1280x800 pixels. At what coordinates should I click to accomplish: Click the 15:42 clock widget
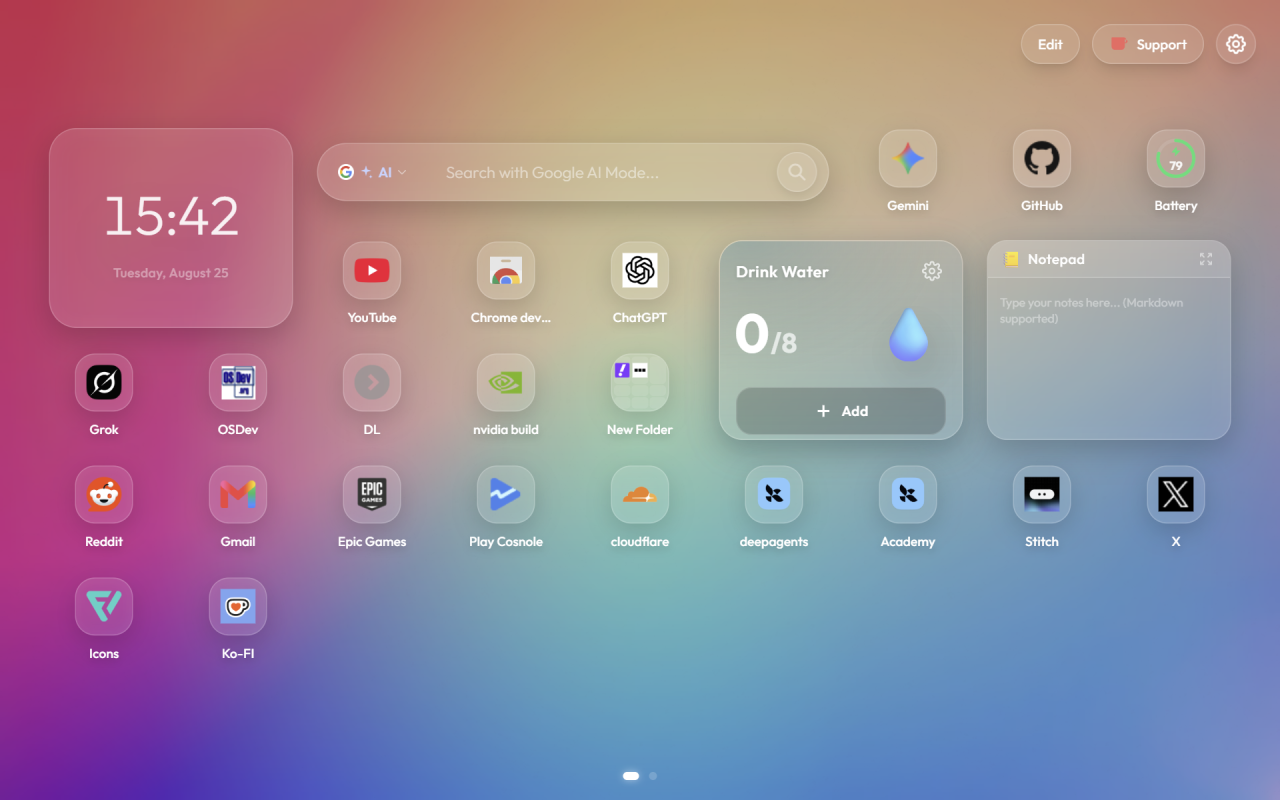171,228
